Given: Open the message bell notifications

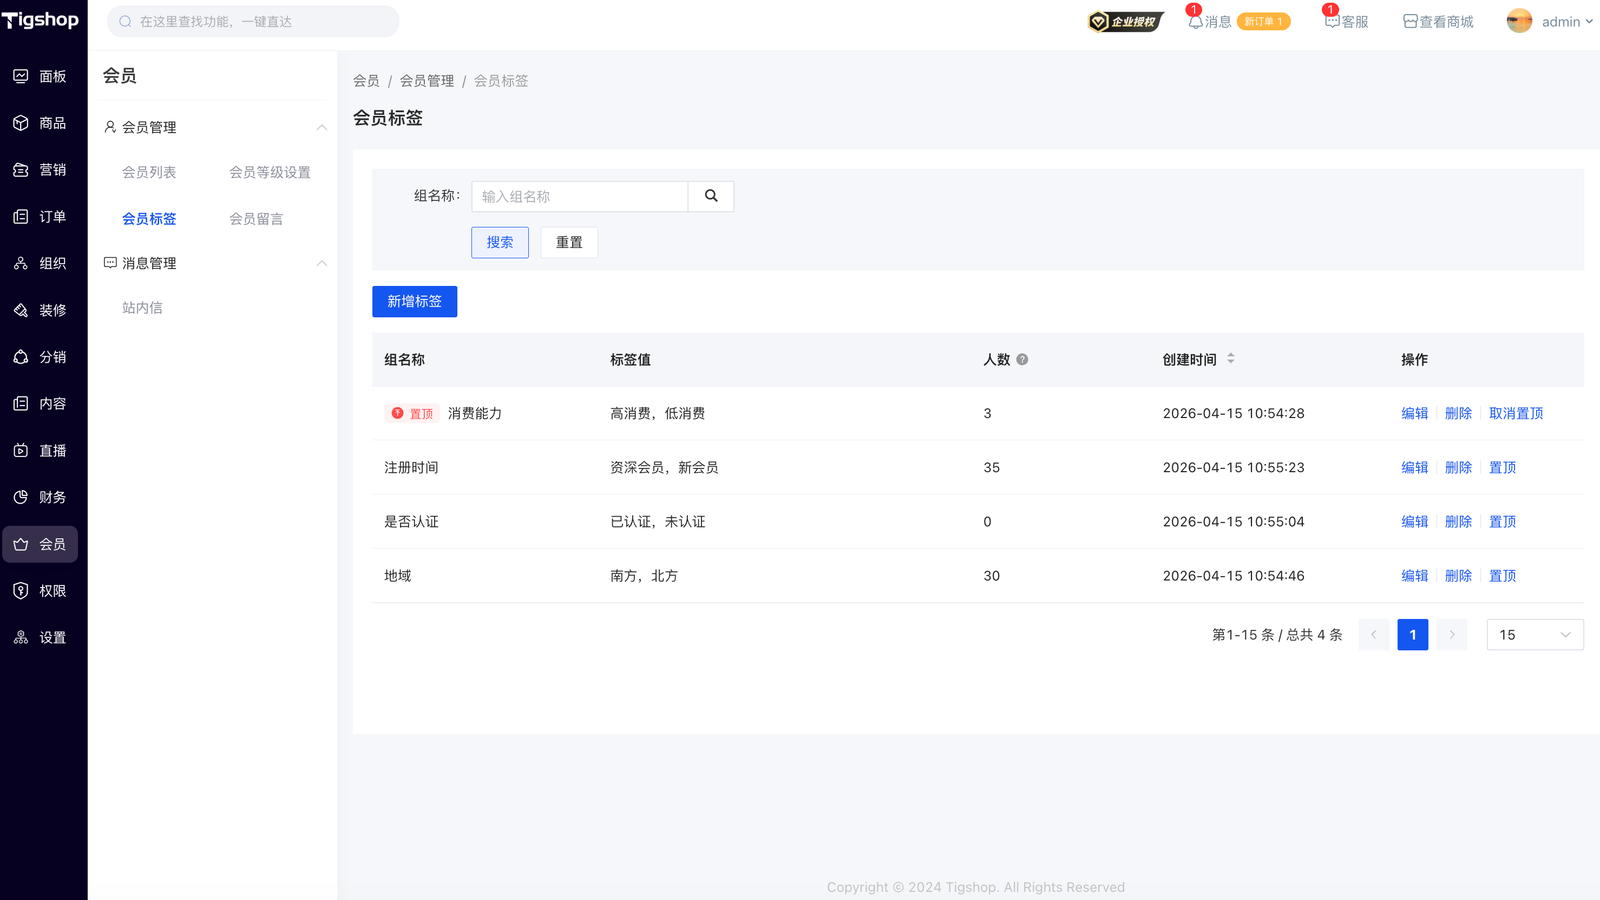Looking at the screenshot, I should [1195, 21].
